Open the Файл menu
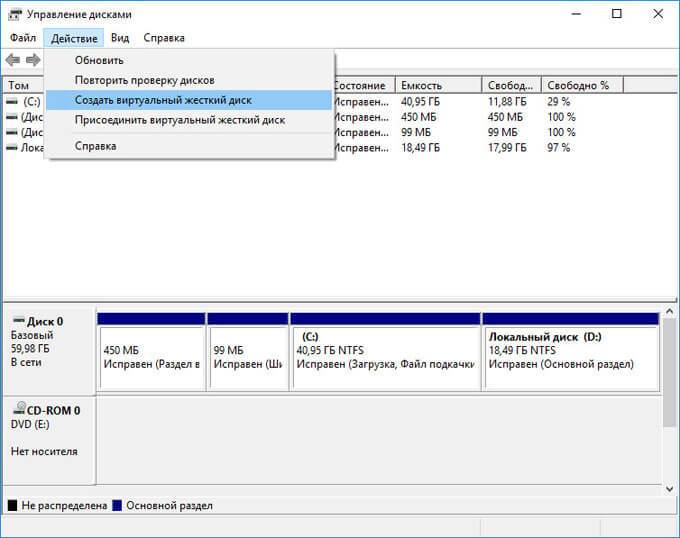 [x=23, y=38]
